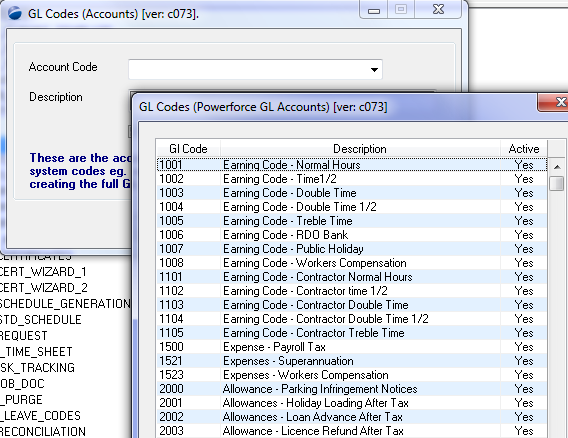Select row Allowances - Loan Advance After Tax

point(352,417)
